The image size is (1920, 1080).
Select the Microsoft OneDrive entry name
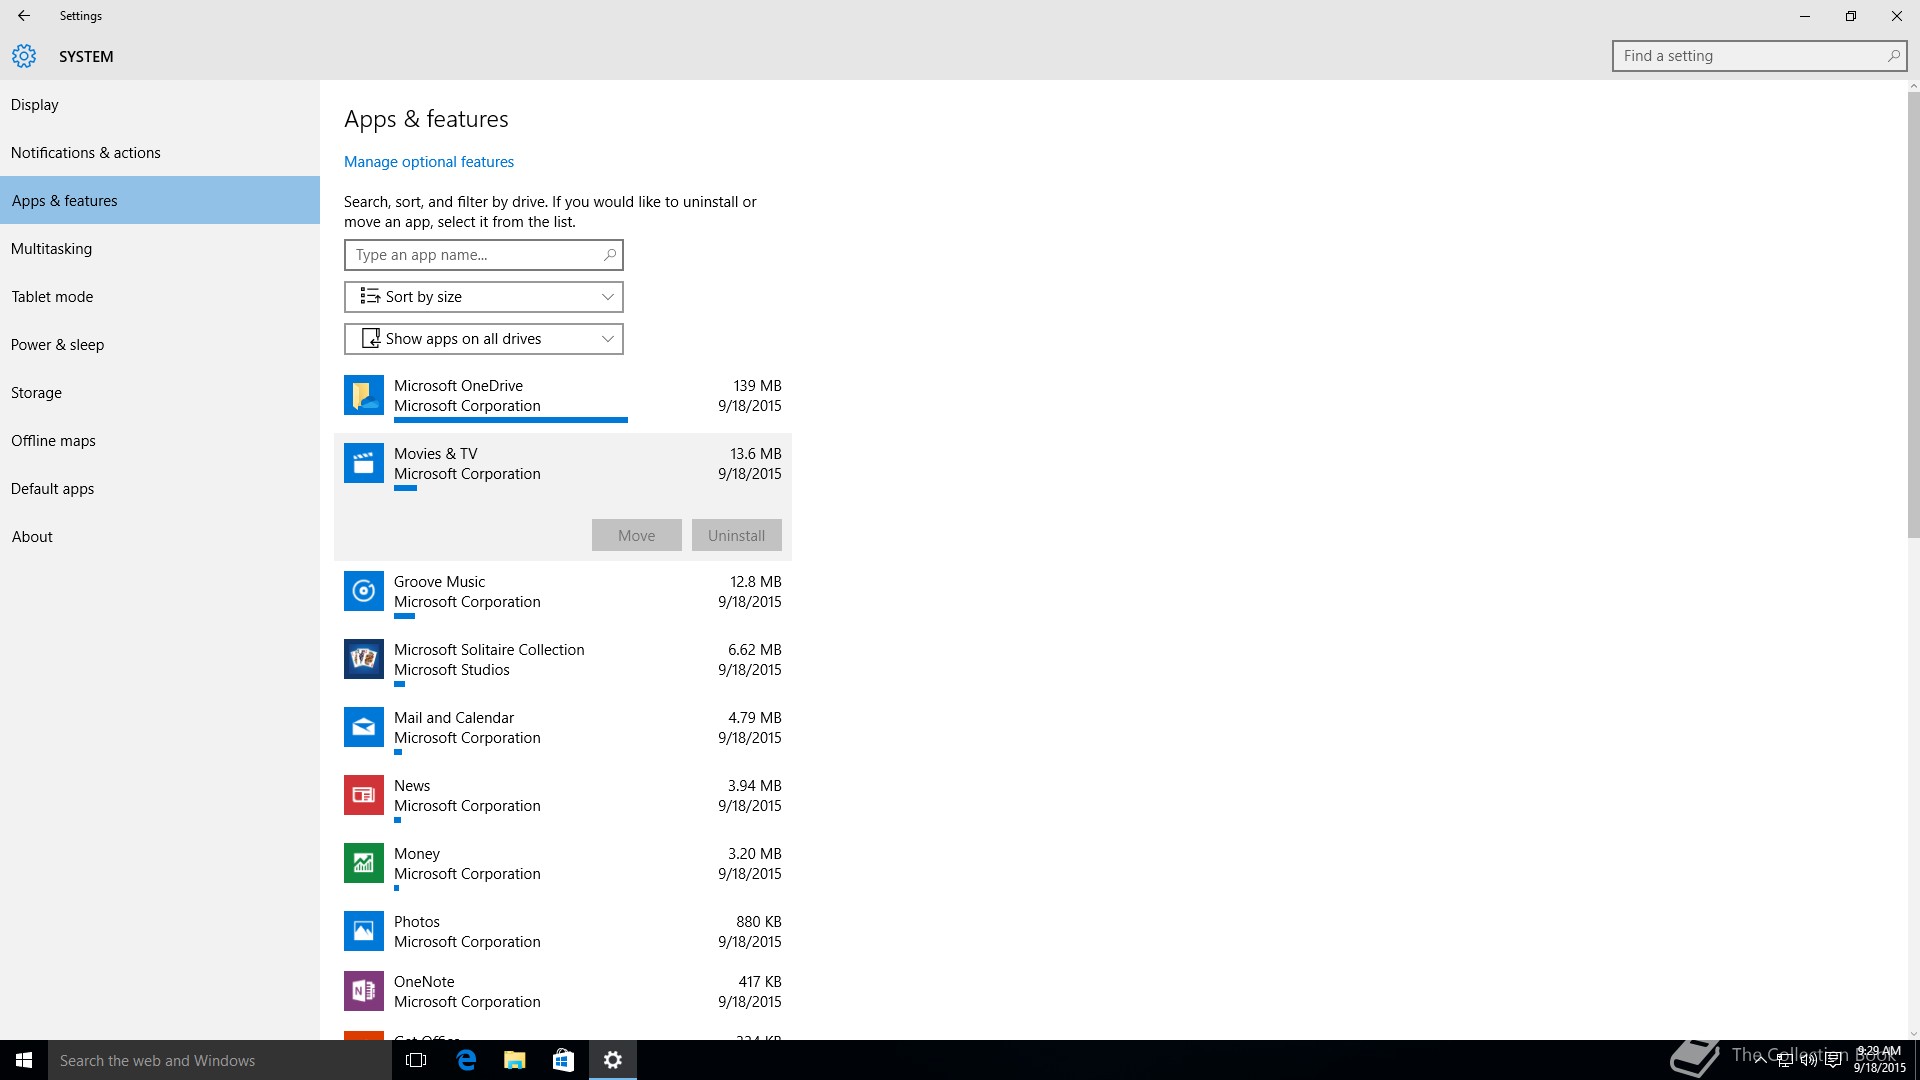pos(458,386)
